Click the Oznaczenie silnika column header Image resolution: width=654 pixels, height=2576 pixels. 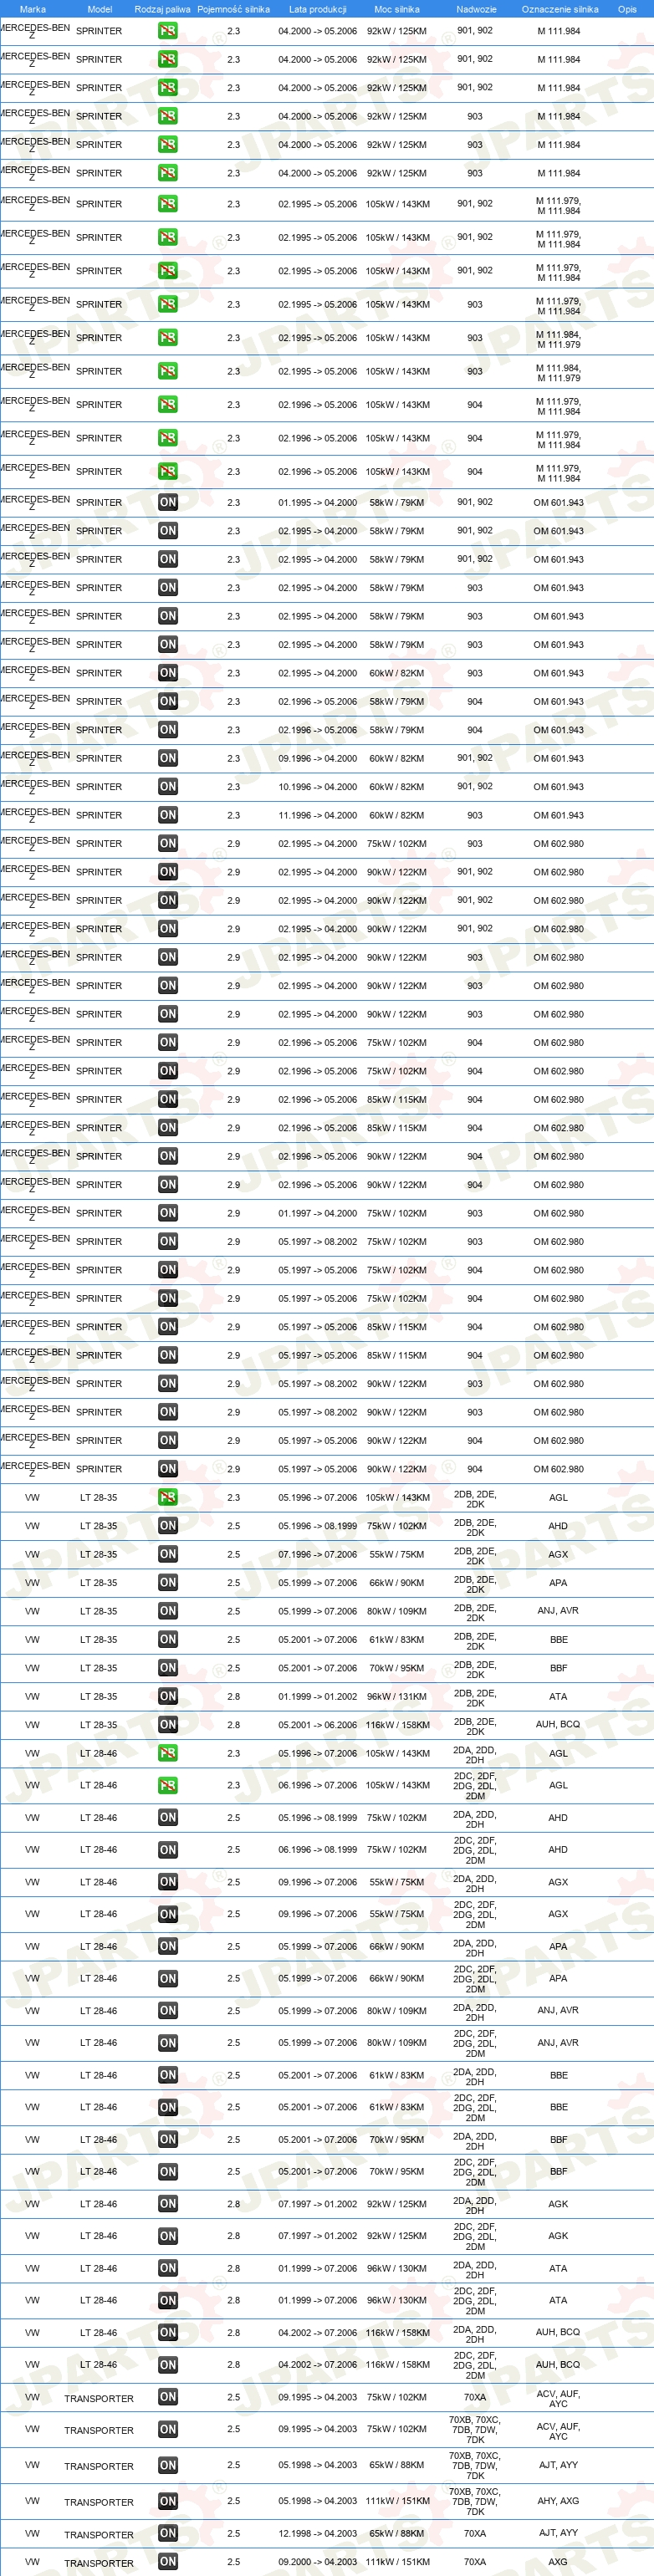[560, 9]
